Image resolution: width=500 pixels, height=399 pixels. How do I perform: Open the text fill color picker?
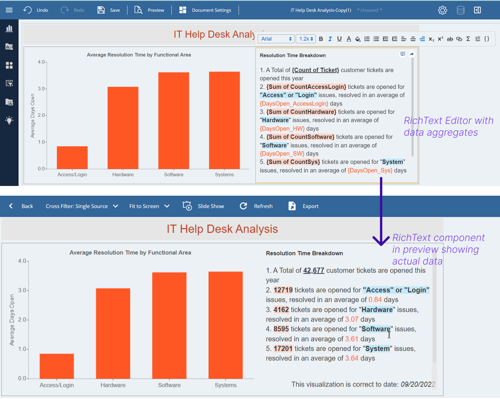point(358,39)
